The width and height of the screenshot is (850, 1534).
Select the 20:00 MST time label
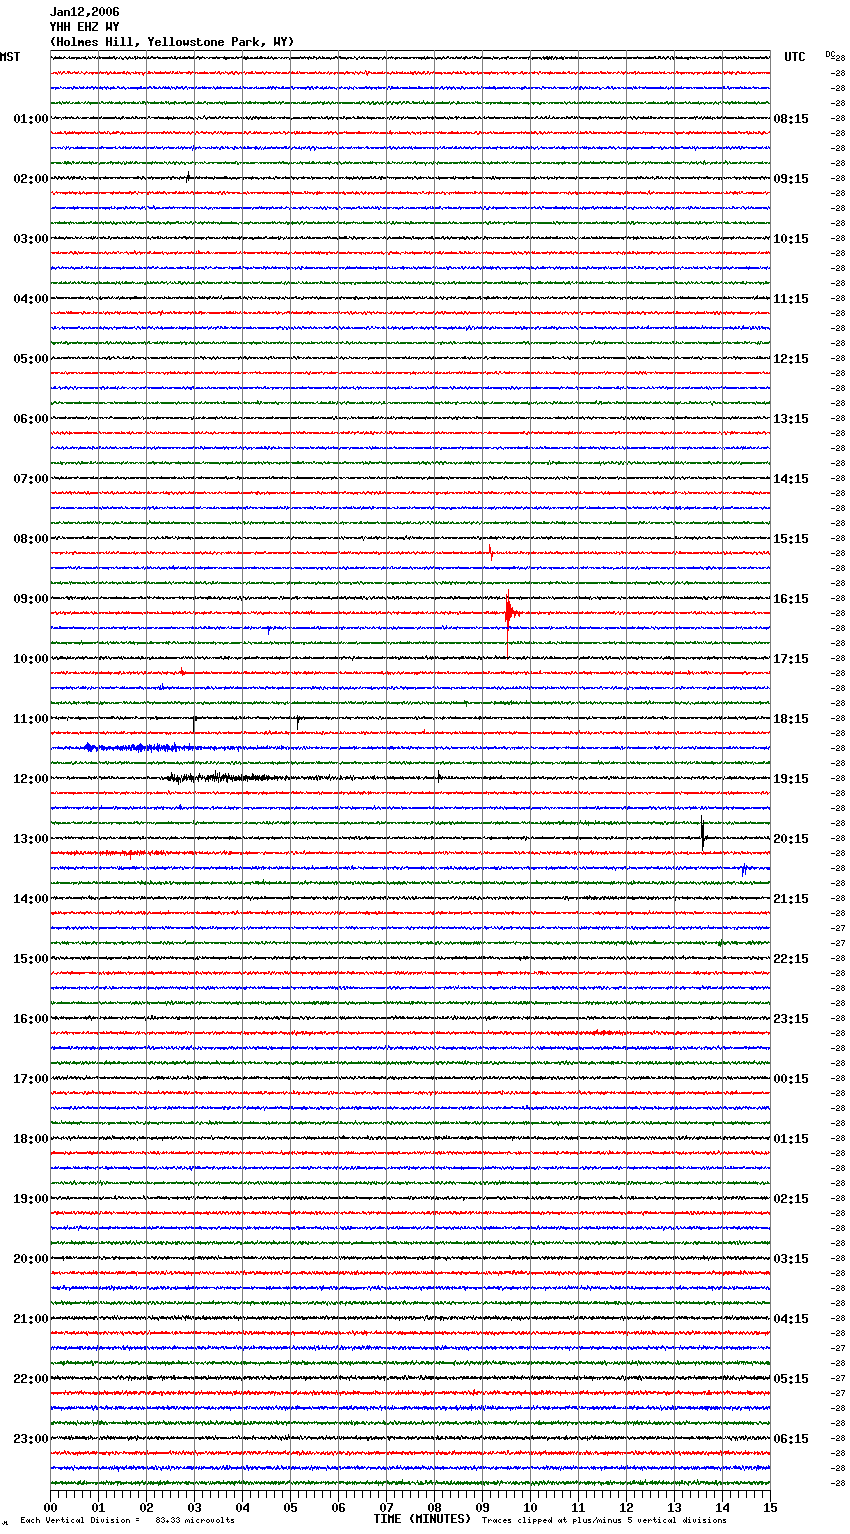click(30, 1259)
